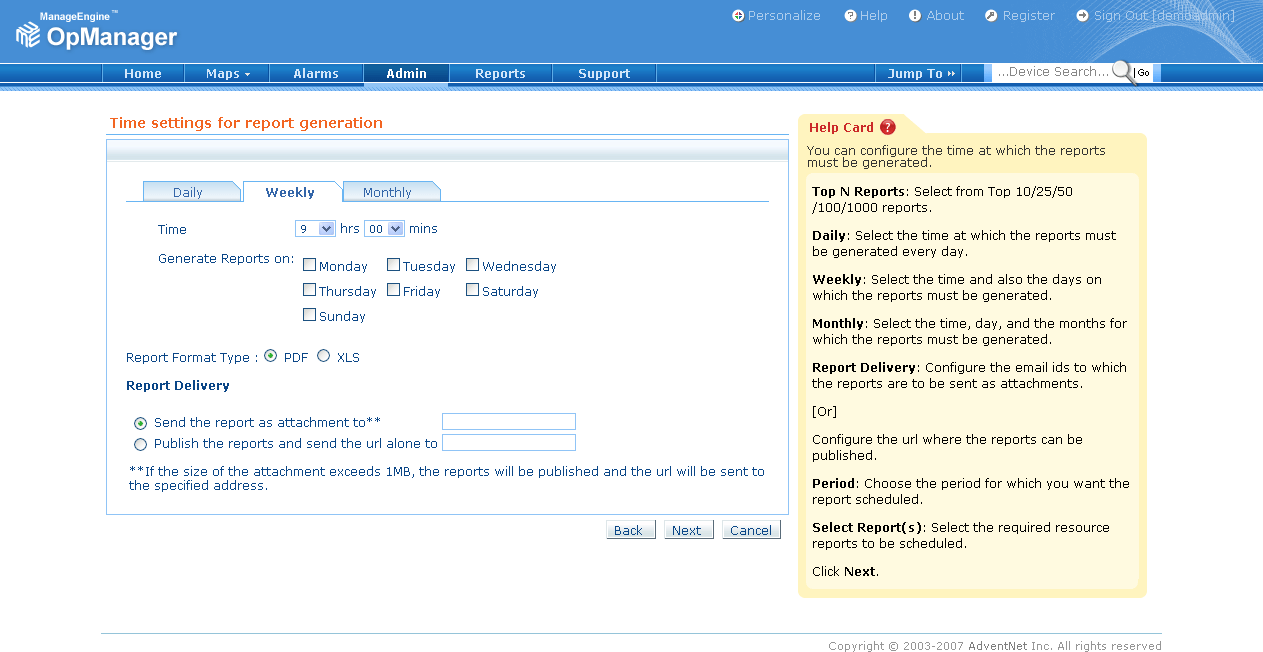Image resolution: width=1263 pixels, height=652 pixels.
Task: Choose Publish the reports and send url option
Action: pos(140,444)
